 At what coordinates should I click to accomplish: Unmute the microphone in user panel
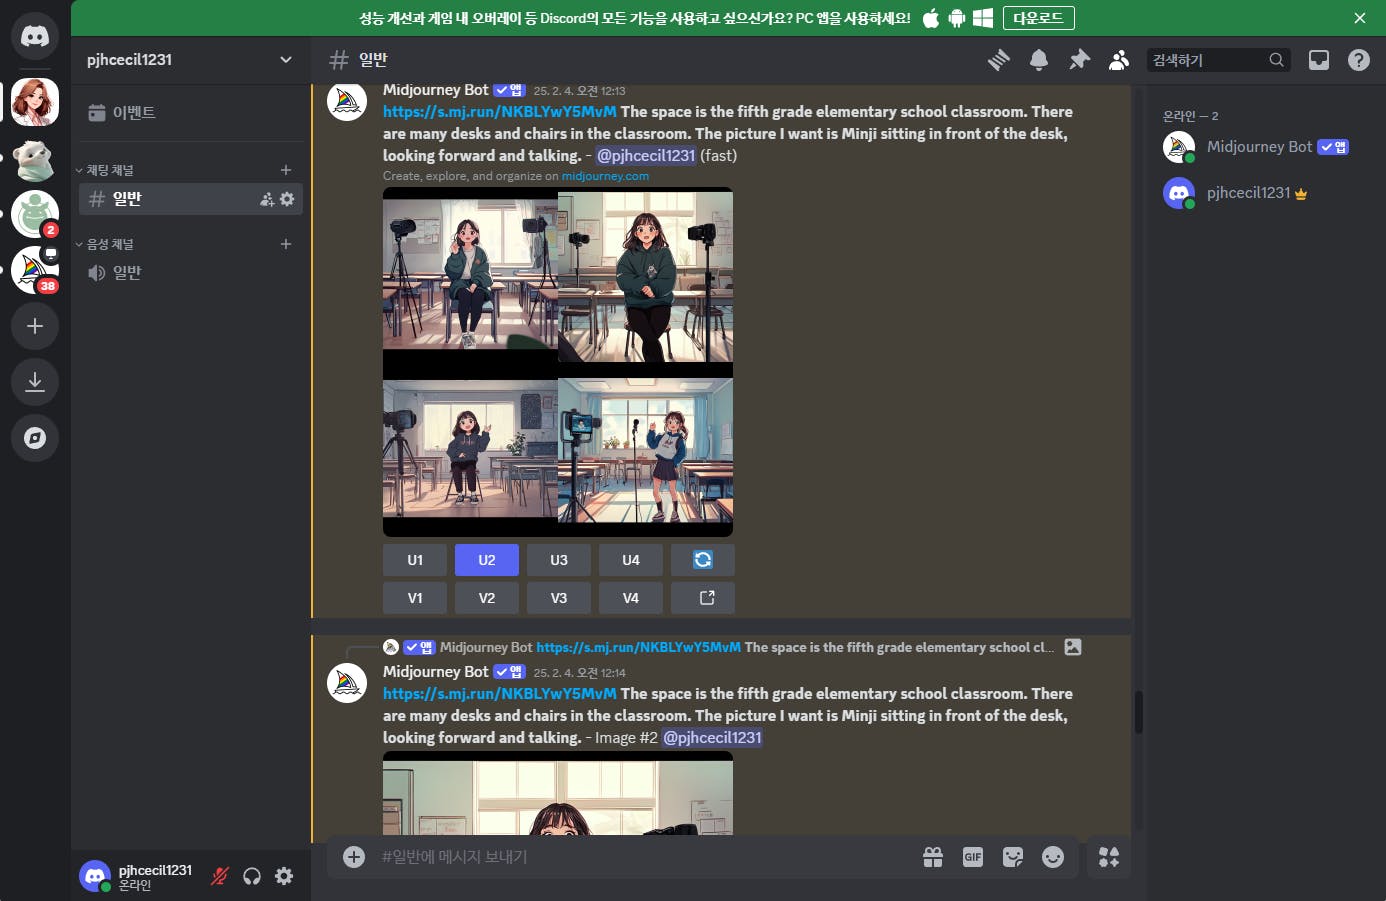pos(220,876)
